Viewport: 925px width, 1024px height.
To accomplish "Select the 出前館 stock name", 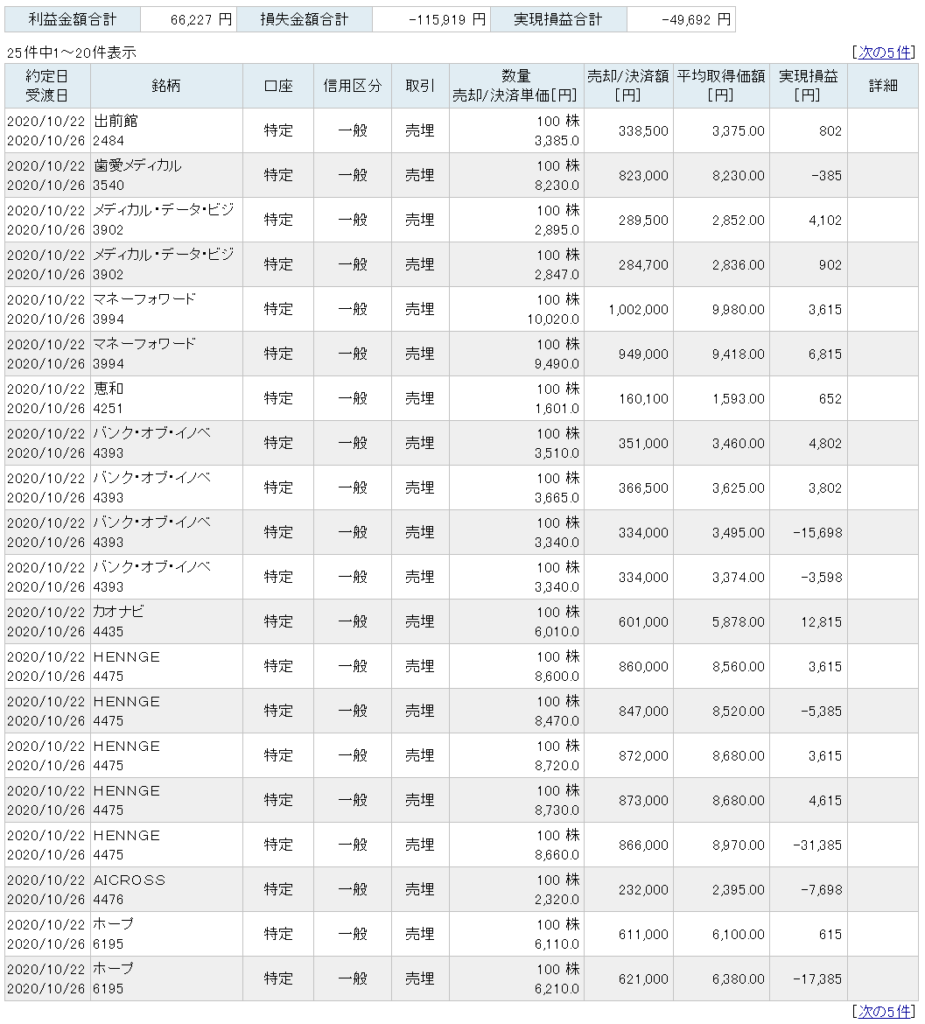I will coord(113,120).
